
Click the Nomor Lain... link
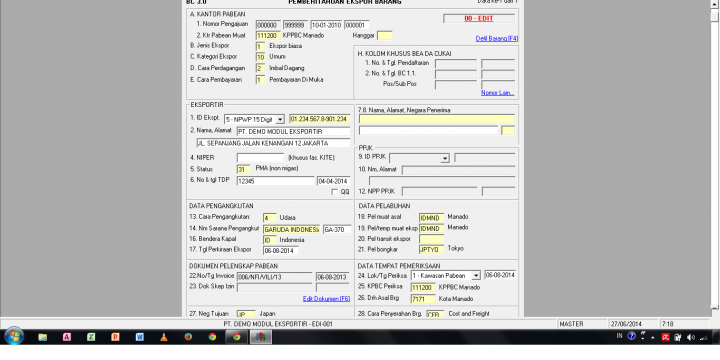[498, 93]
